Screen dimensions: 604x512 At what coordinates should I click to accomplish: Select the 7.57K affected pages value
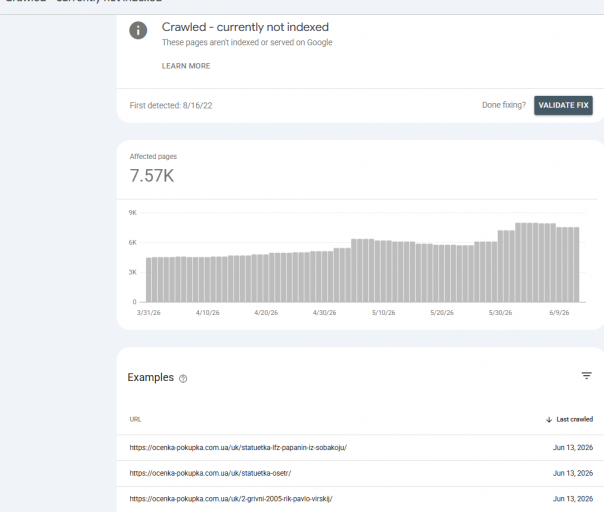[152, 176]
